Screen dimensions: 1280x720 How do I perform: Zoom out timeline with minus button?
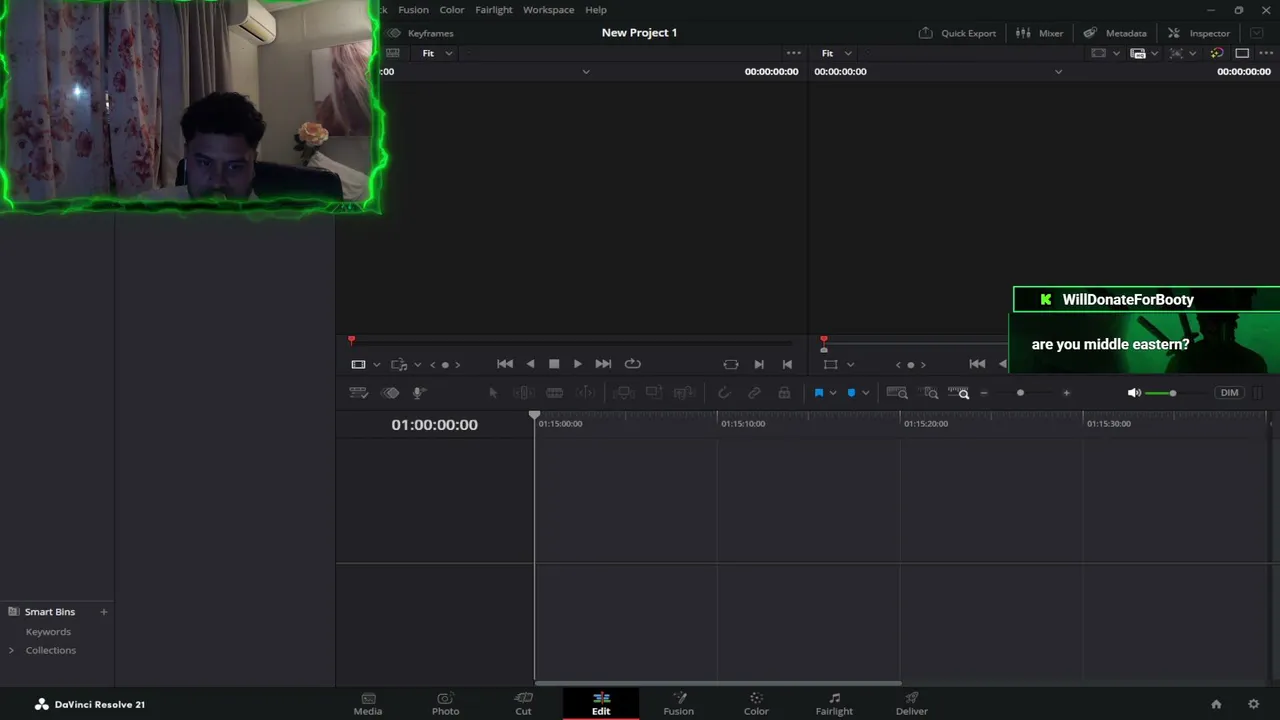click(x=984, y=393)
